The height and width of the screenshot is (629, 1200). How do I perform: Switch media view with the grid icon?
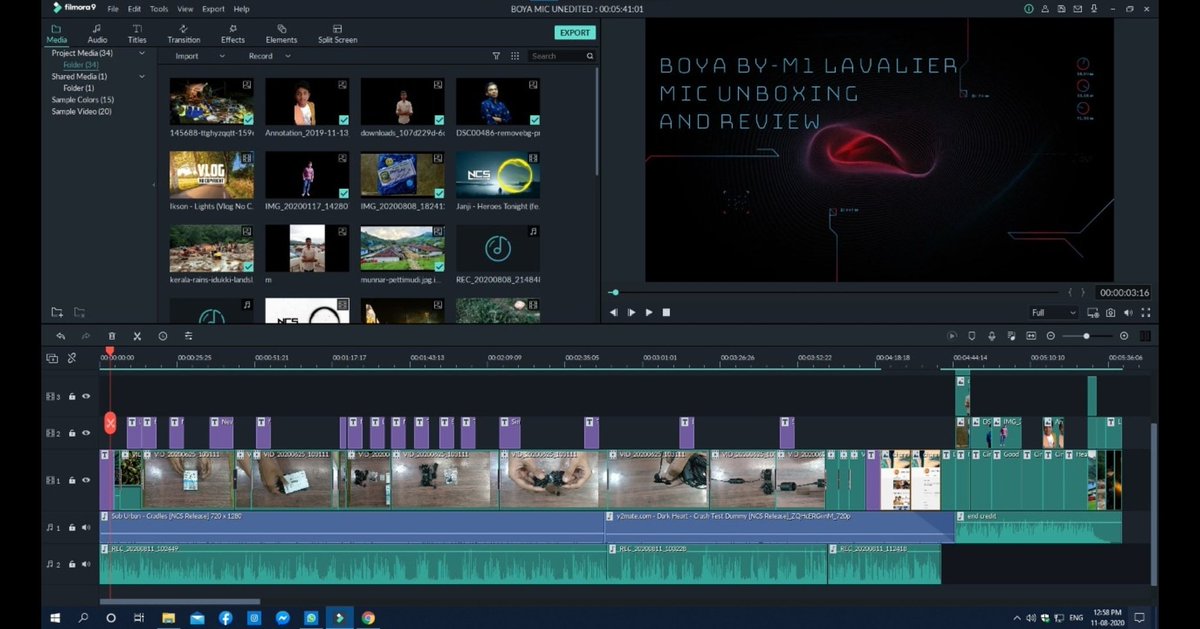pos(515,56)
